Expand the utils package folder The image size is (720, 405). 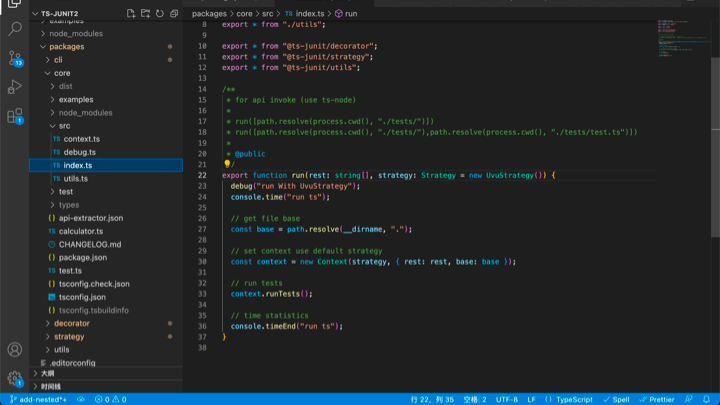coord(106,350)
